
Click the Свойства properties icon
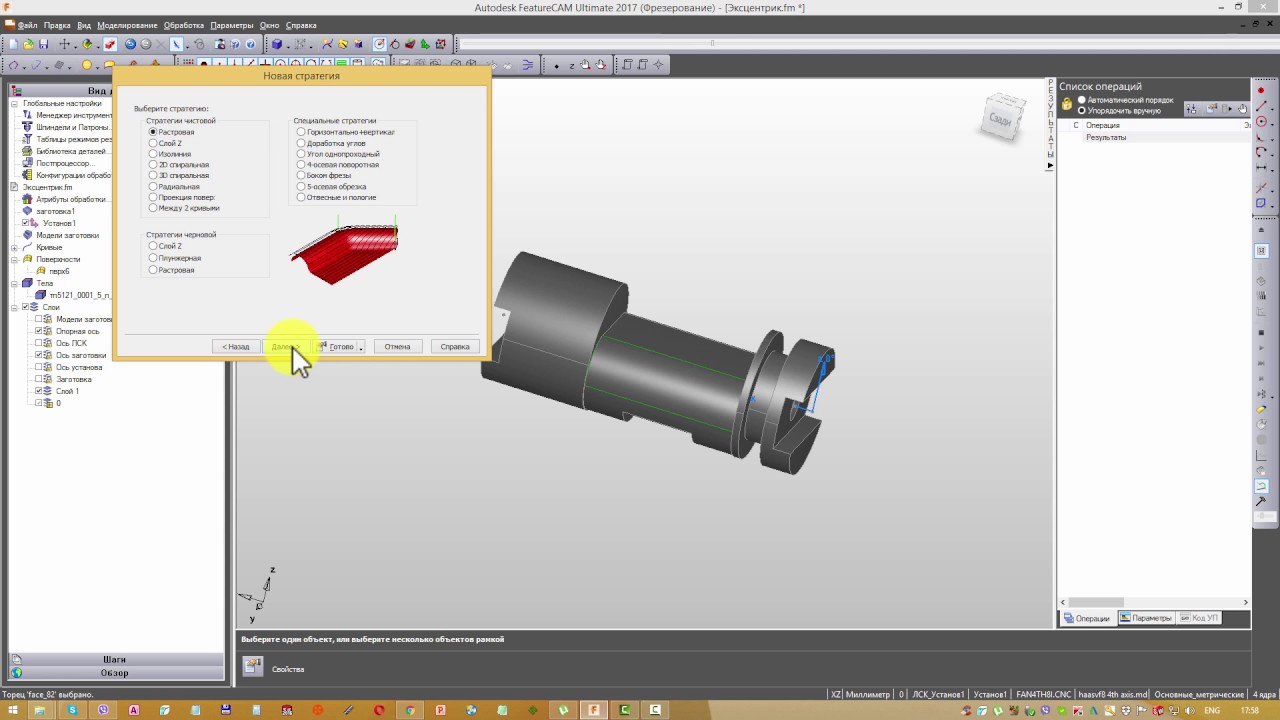tap(253, 667)
